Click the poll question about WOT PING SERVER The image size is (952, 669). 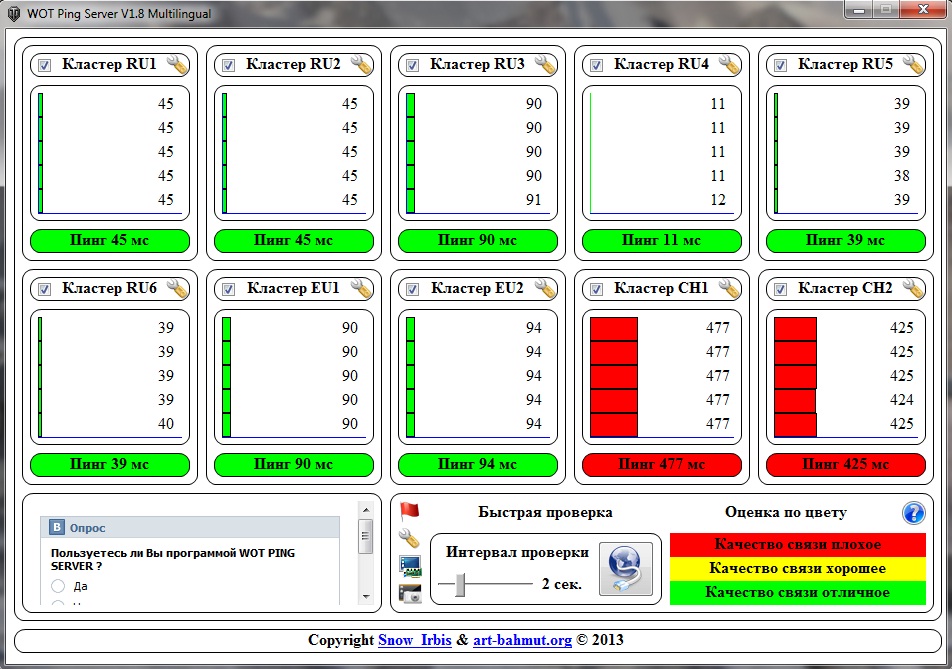tap(173, 560)
